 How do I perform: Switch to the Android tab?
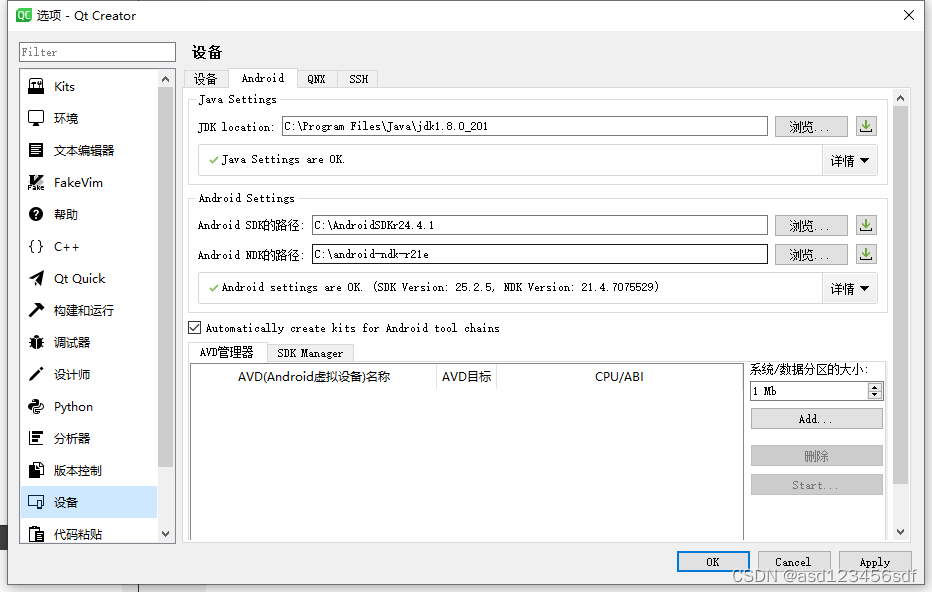263,78
